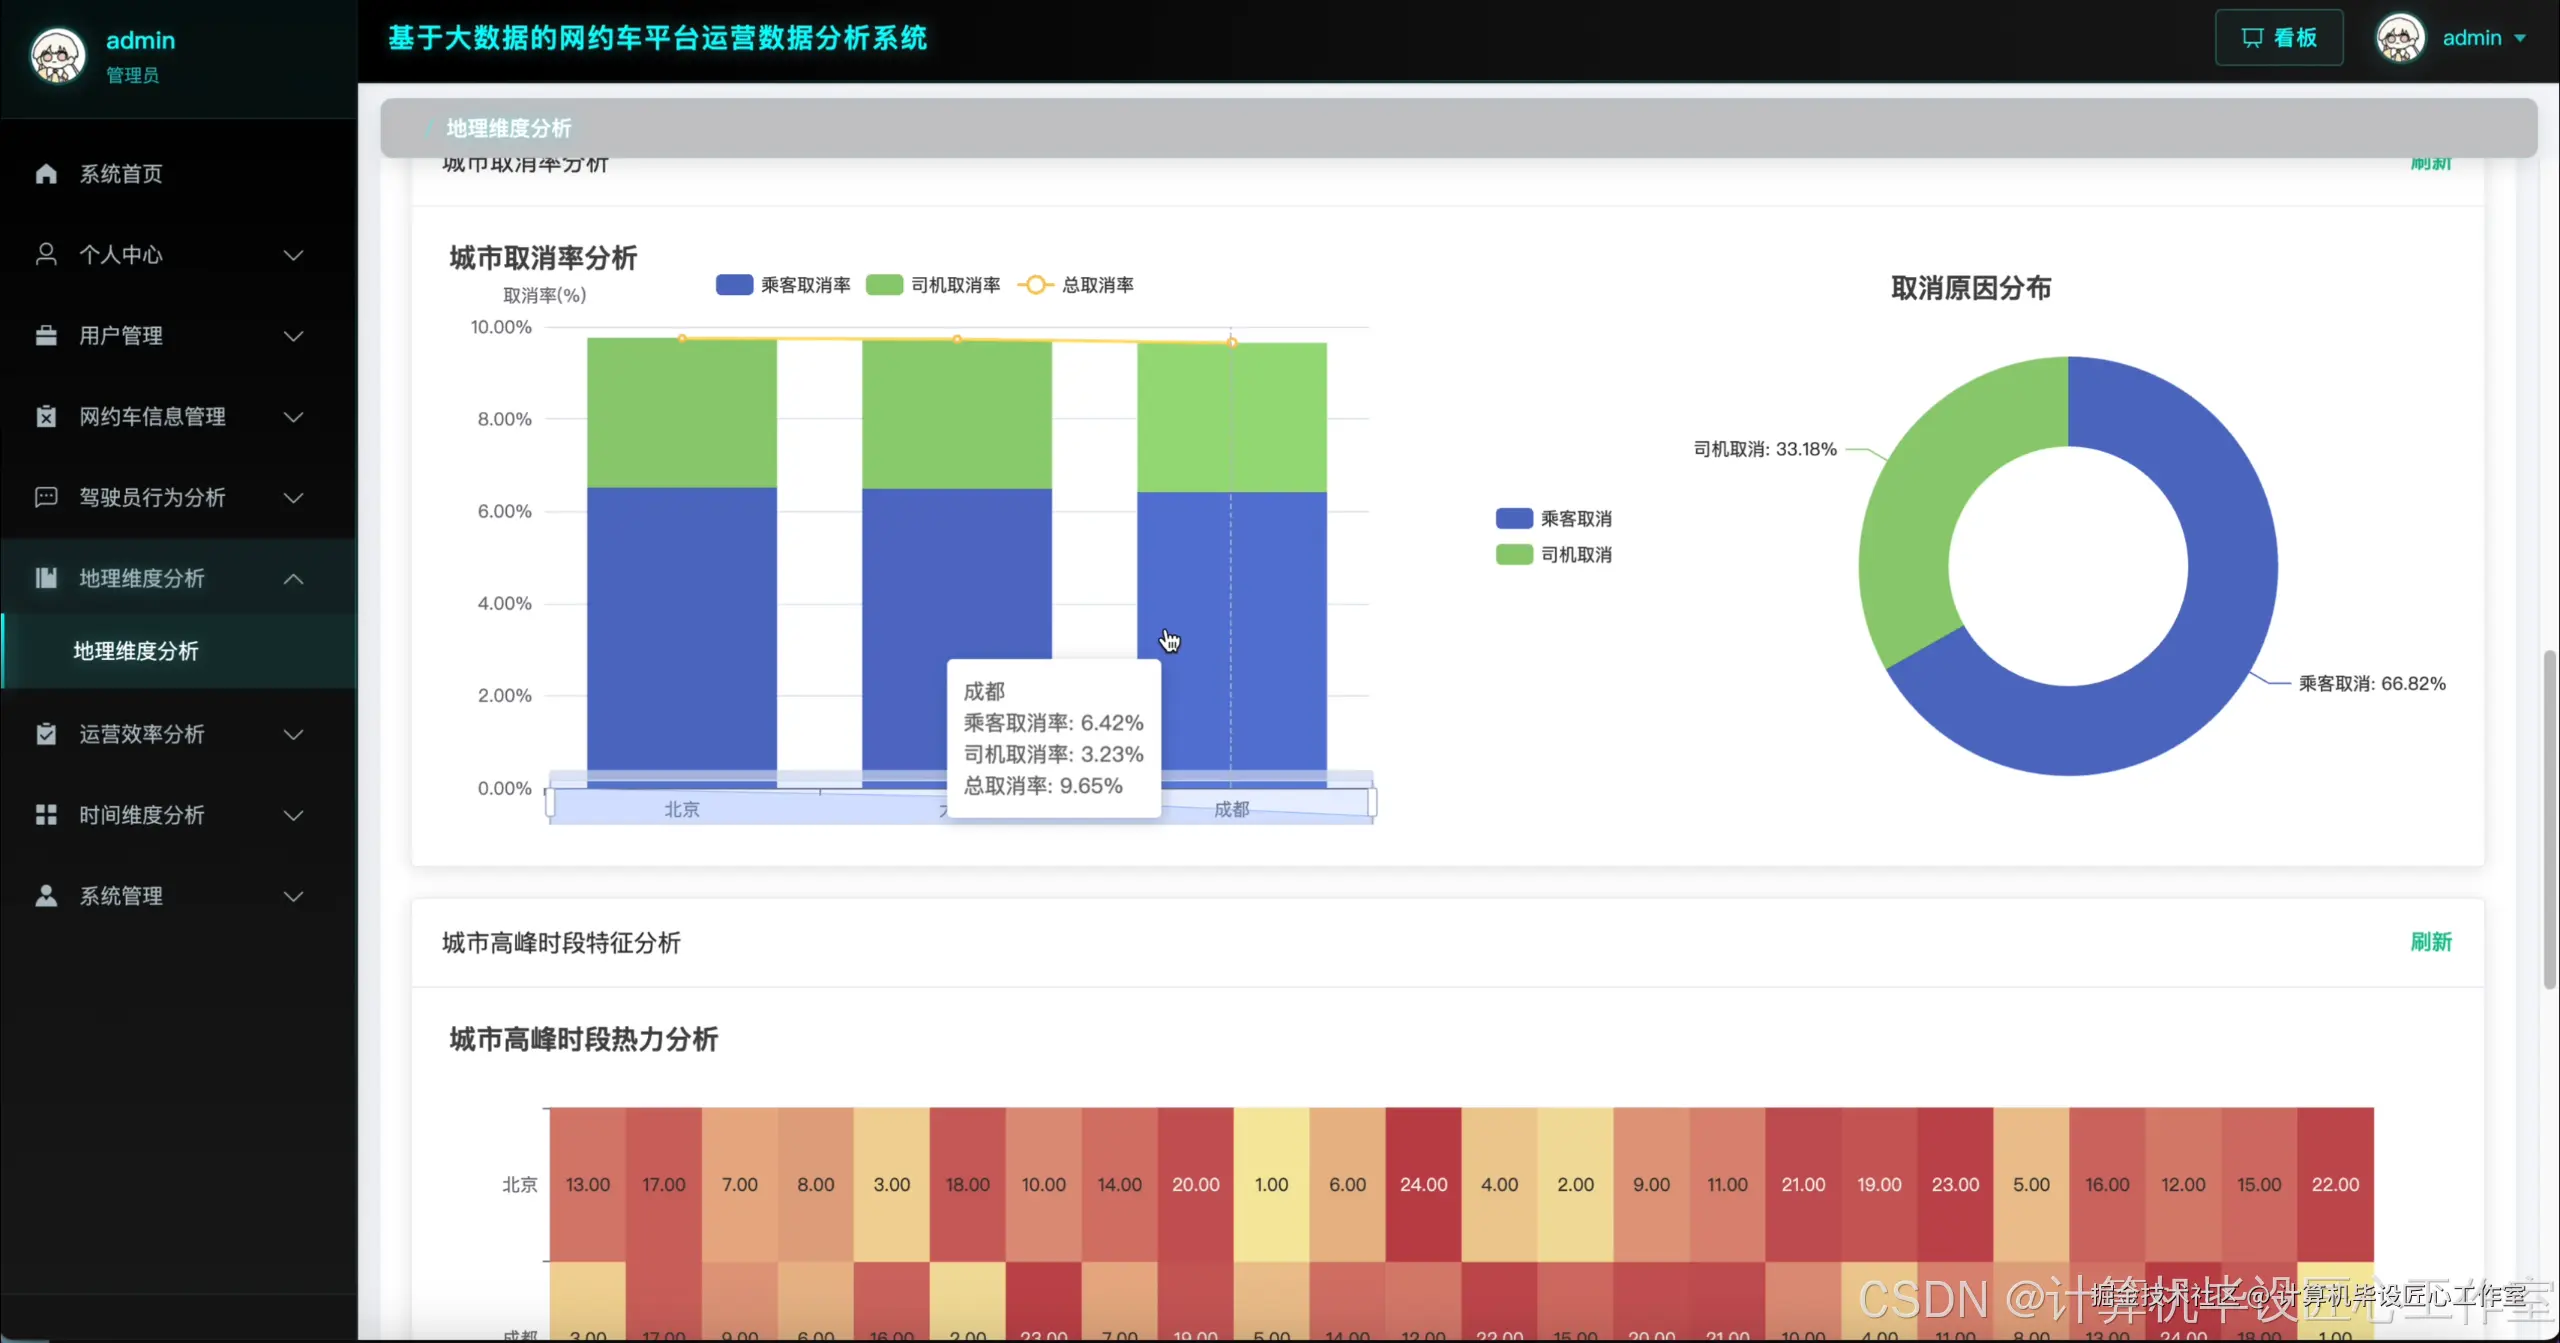Click the icon beside 网约车信息管理
The image size is (2560, 1343).
46,416
